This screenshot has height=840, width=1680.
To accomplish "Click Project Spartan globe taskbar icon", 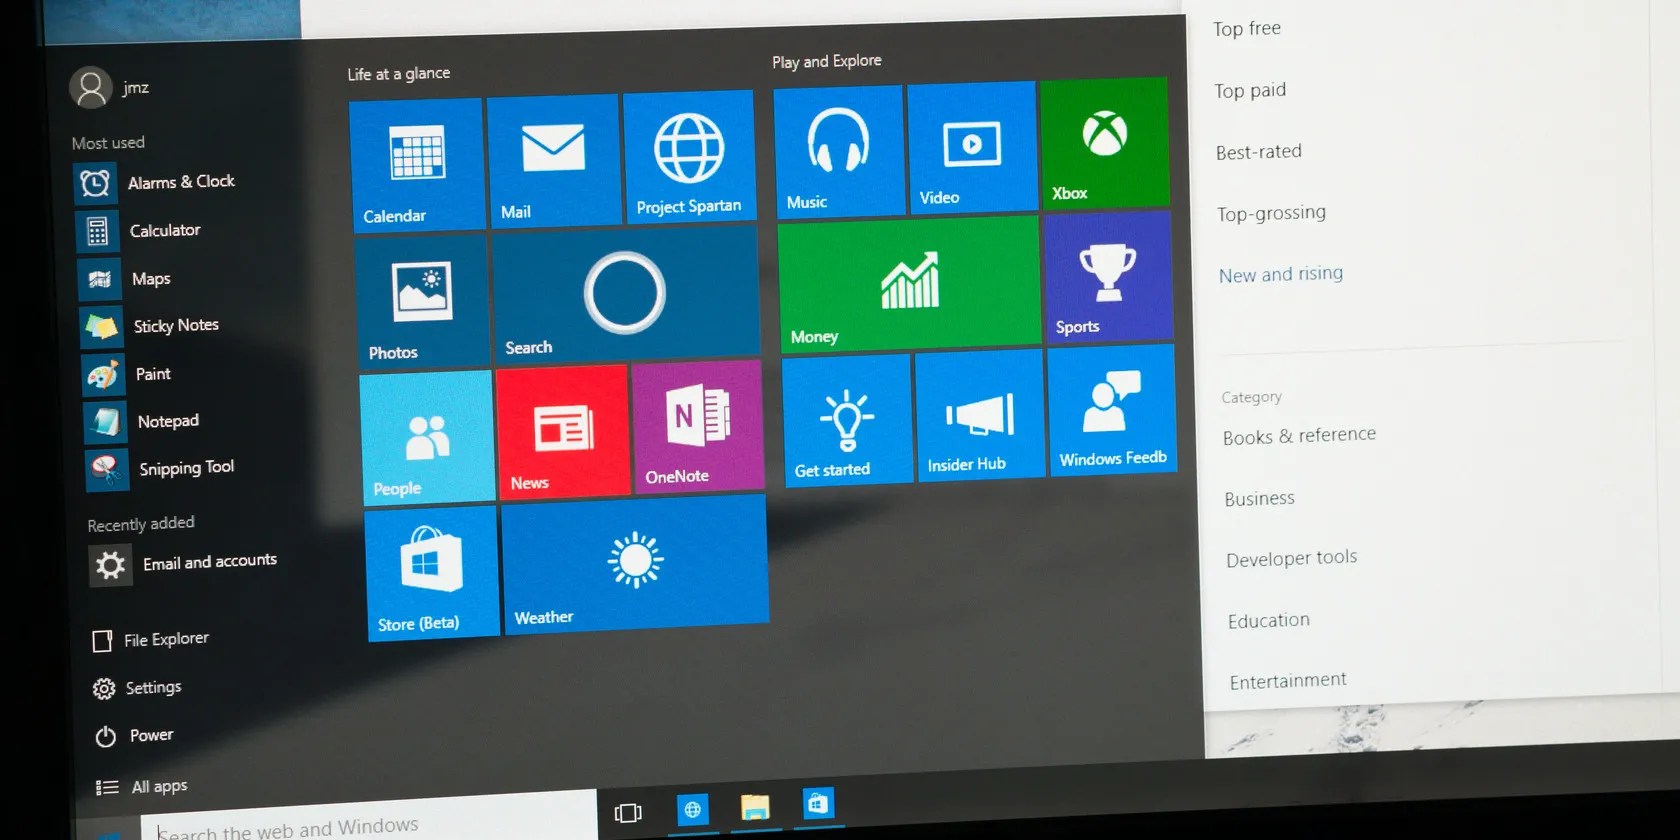I will (692, 809).
